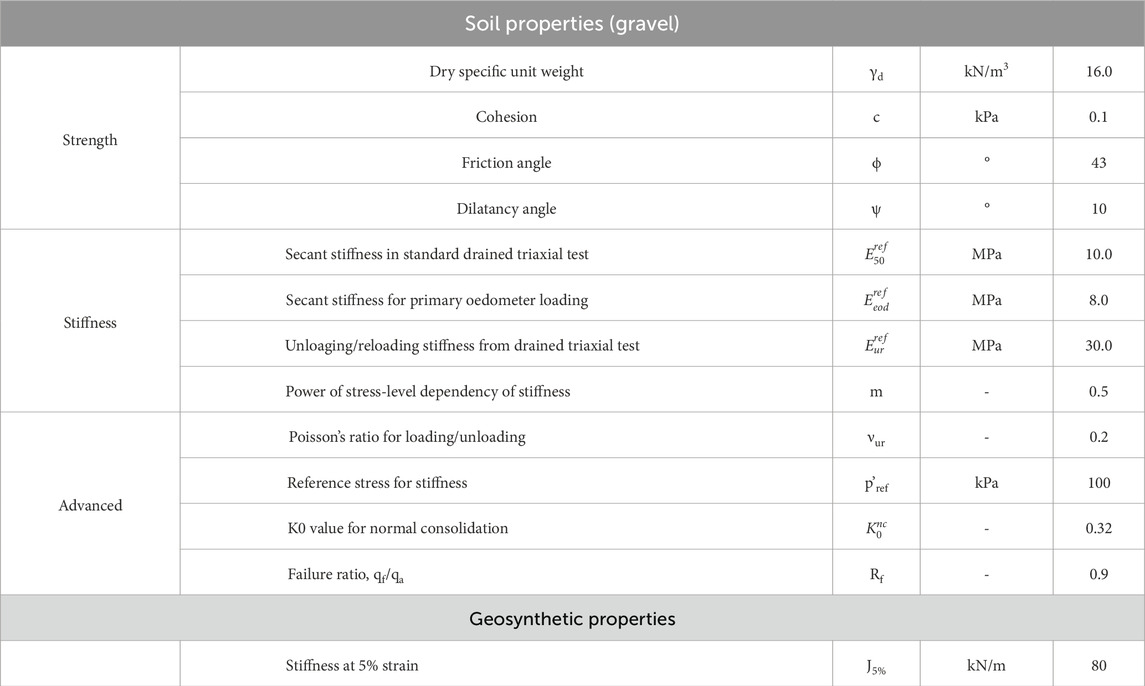
Task: Click the "Soil properties (gravel)" table header
Action: click(x=572, y=23)
